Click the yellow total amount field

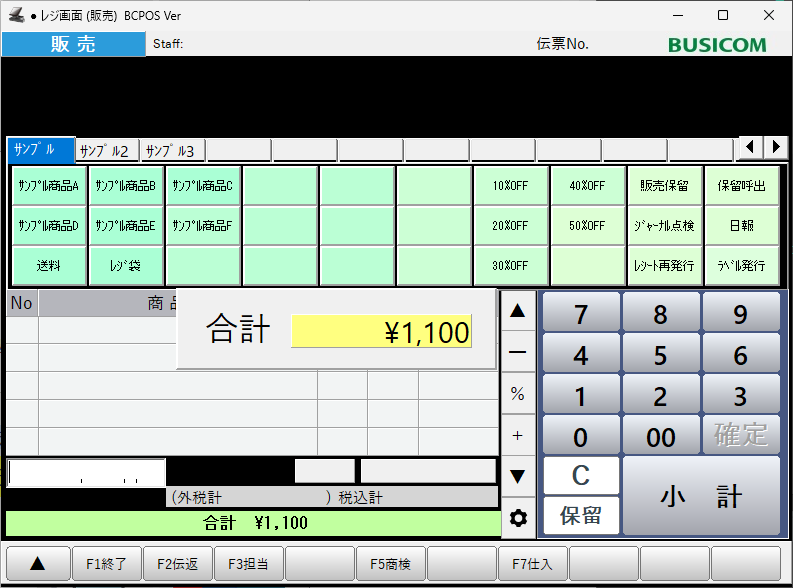pos(381,332)
